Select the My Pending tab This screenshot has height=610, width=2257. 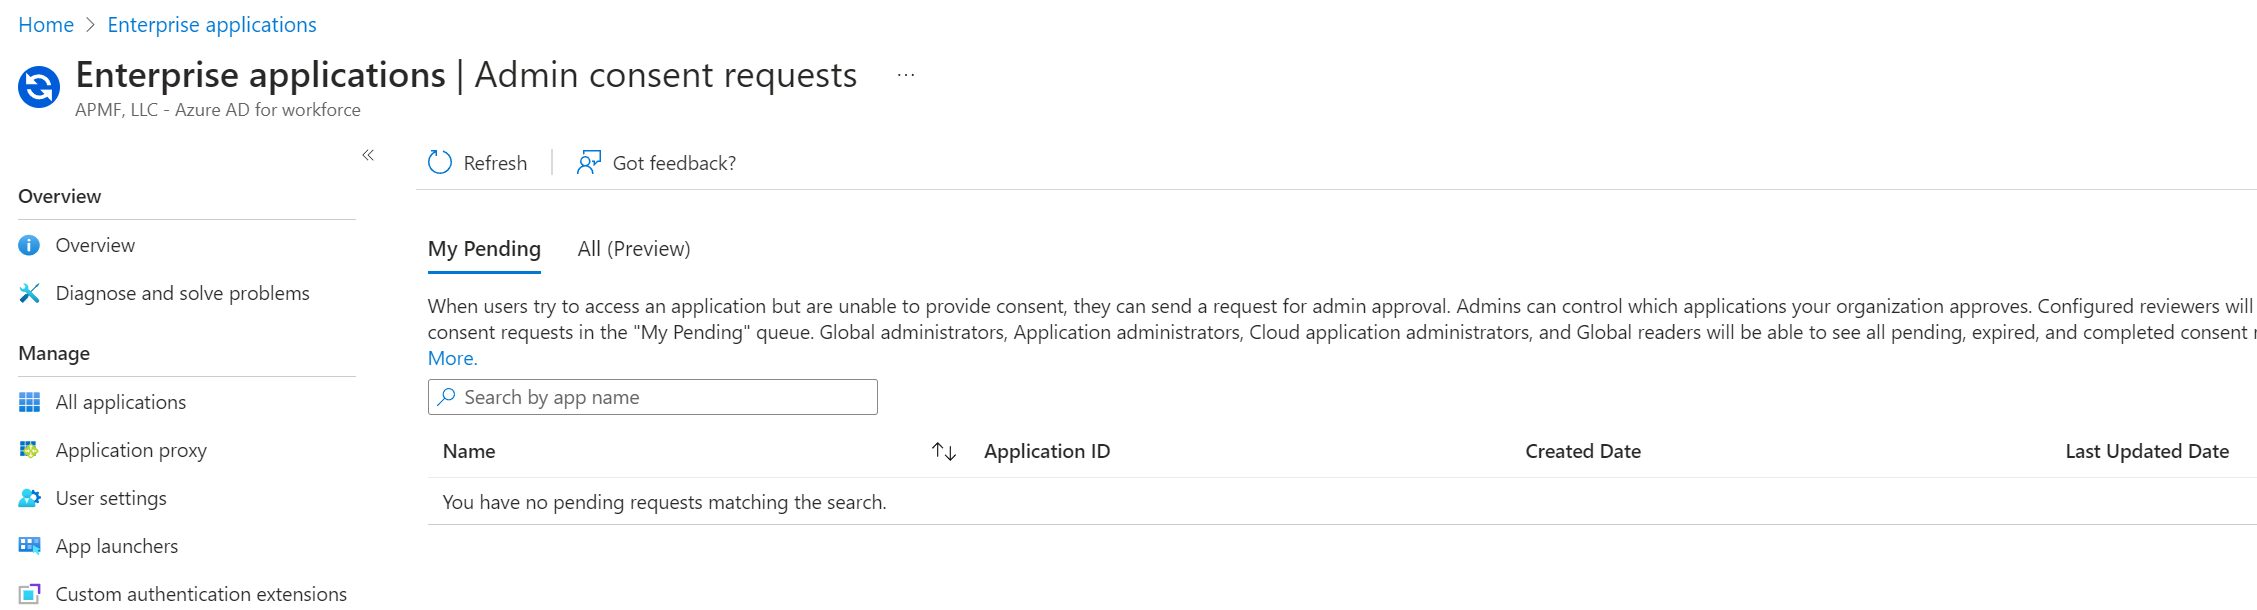pos(484,248)
